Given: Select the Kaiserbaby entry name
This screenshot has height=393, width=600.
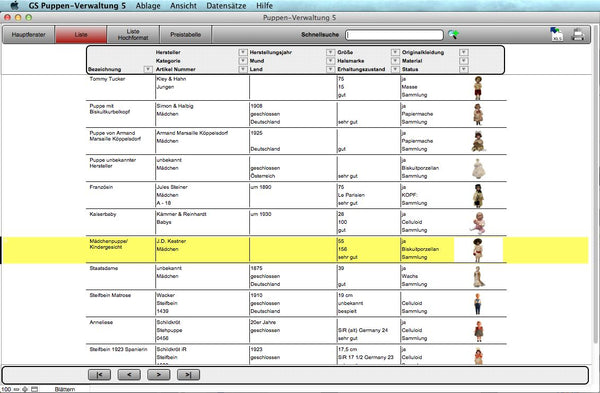Looking at the screenshot, I should [x=103, y=214].
